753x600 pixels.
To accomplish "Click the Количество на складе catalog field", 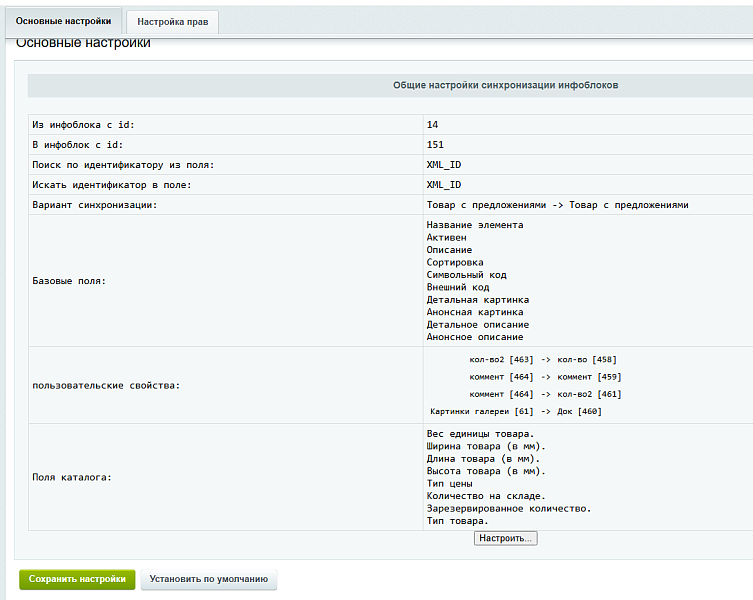I will (486, 496).
